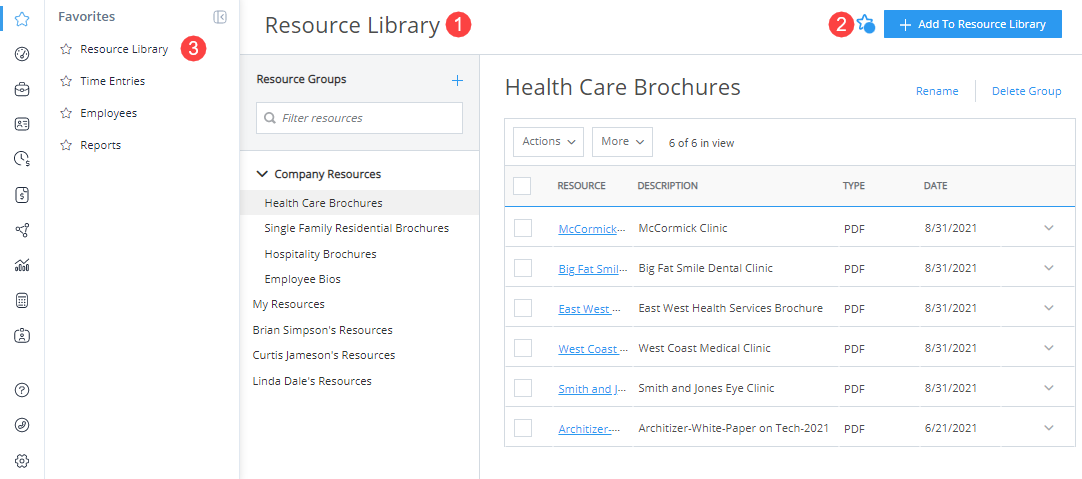The width and height of the screenshot is (1082, 479).
Task: Expand the West Coast Medical Clinic row chevron
Action: point(1048,348)
